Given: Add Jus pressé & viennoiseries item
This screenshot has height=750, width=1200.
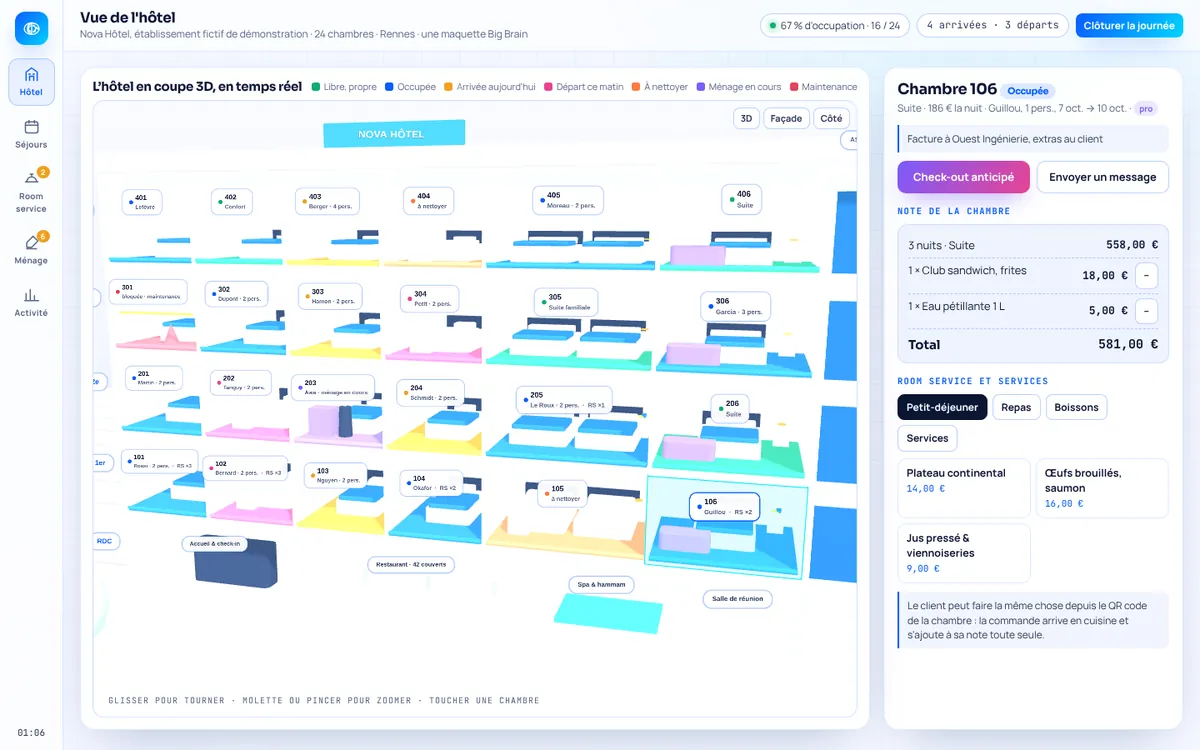Looking at the screenshot, I should (x=963, y=553).
